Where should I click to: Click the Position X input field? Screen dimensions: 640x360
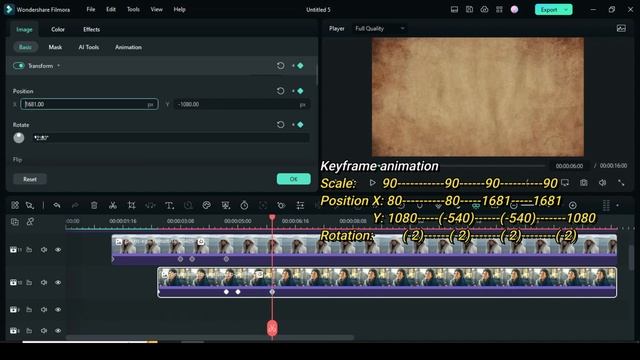coord(89,104)
